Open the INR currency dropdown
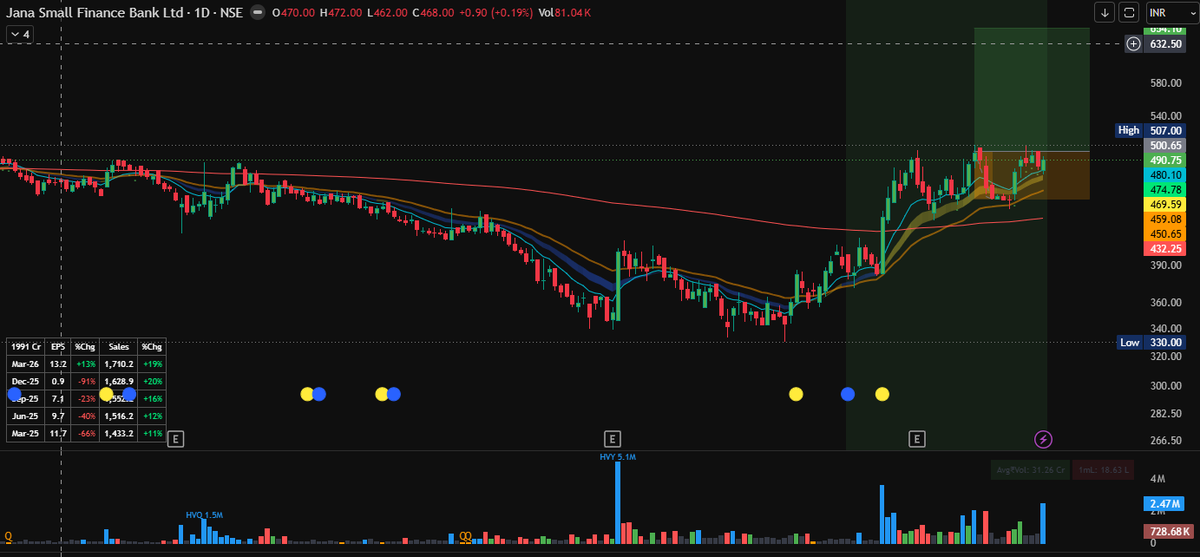Viewport: 1200px width, 557px height. (1171, 12)
